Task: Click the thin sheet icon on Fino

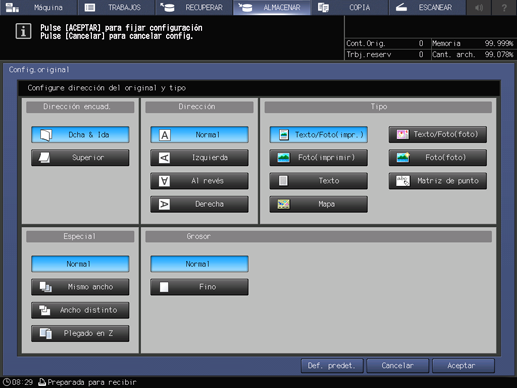Action: 164,287
